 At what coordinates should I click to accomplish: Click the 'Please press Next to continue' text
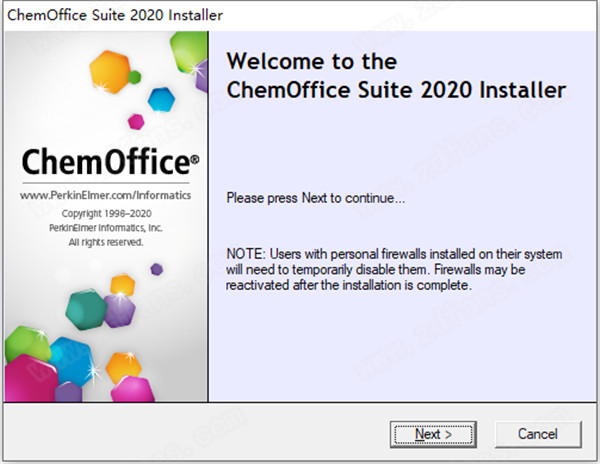click(316, 199)
